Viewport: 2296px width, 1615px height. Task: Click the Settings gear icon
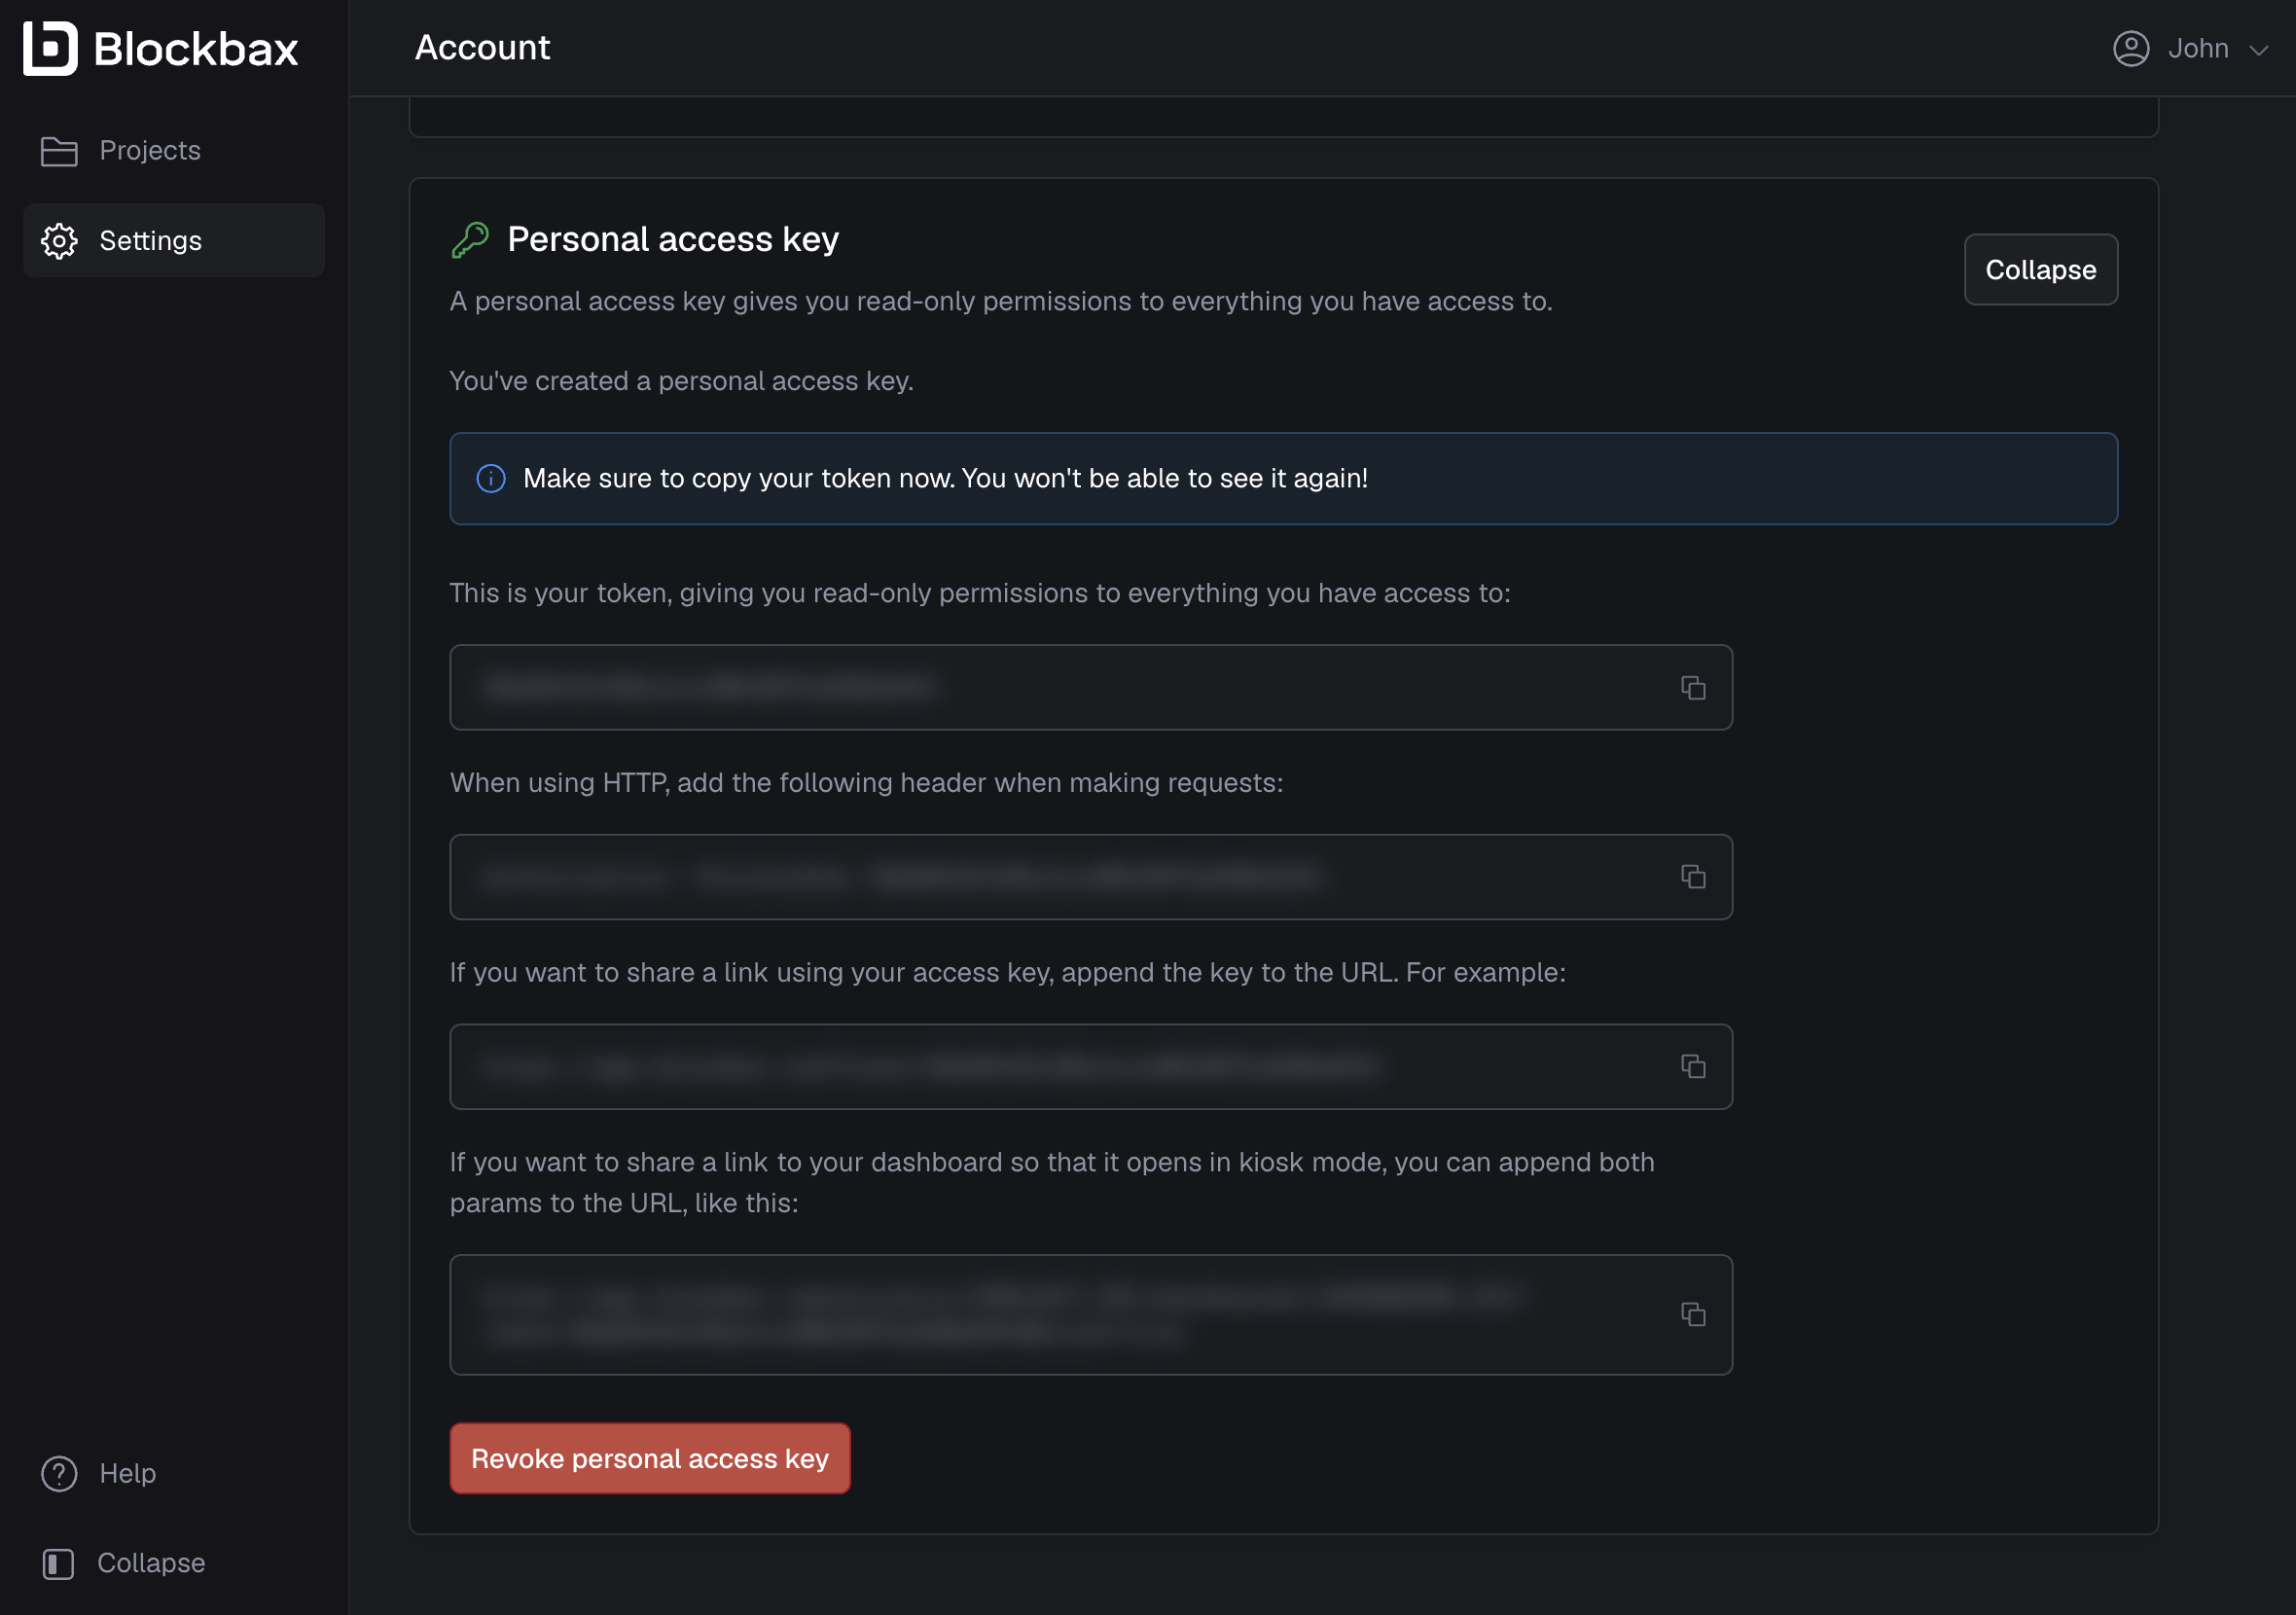59,241
